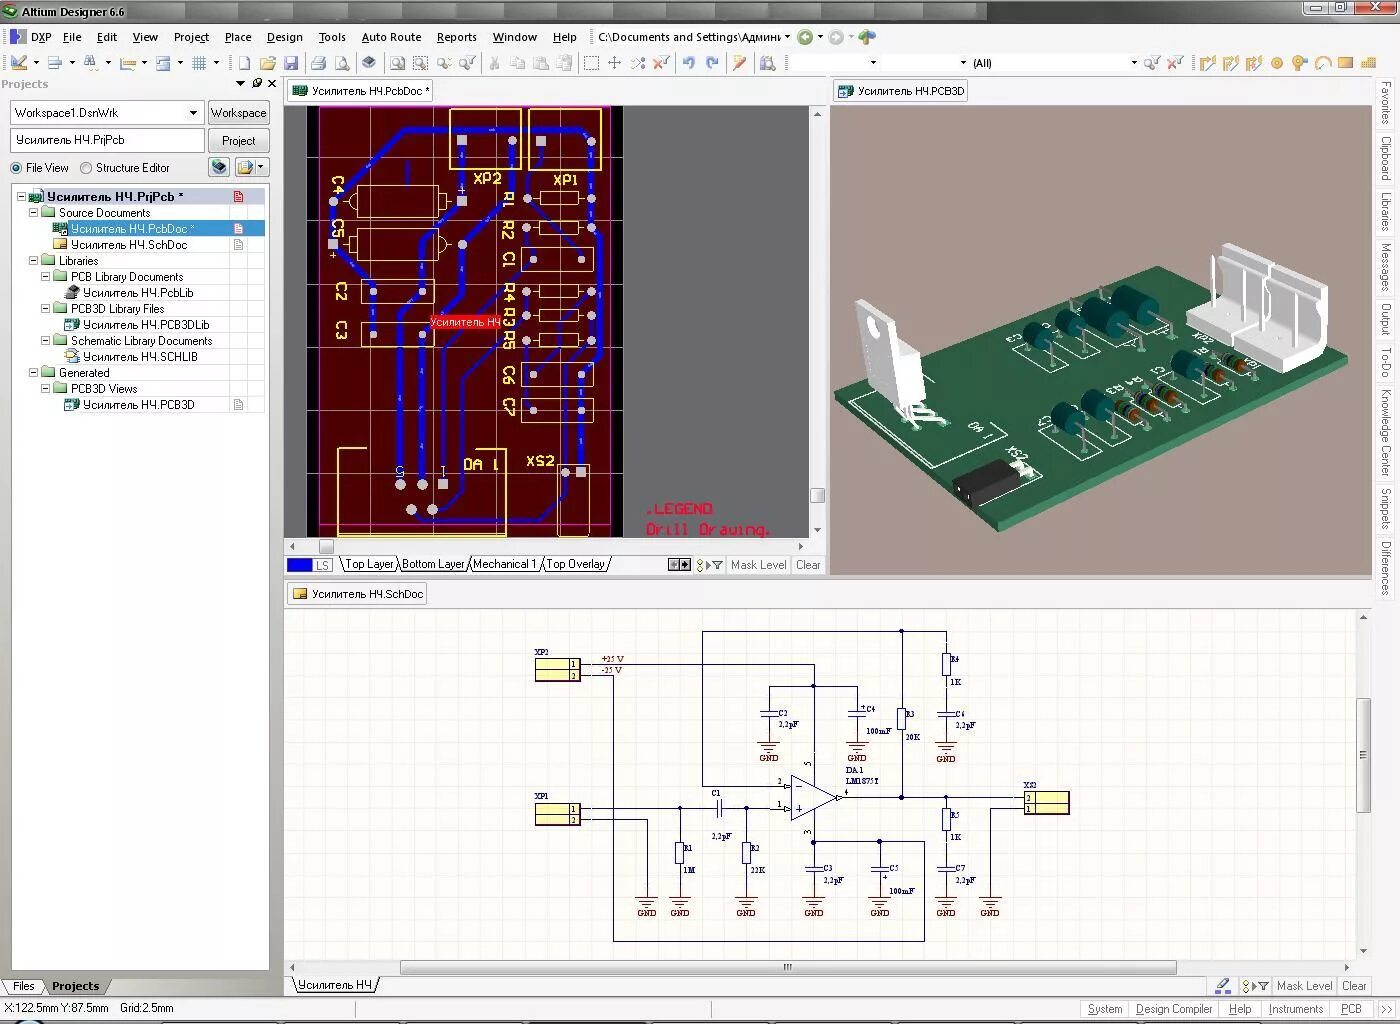Click the green Back navigation arrow
Viewport: 1400px width, 1024px height.
[805, 37]
